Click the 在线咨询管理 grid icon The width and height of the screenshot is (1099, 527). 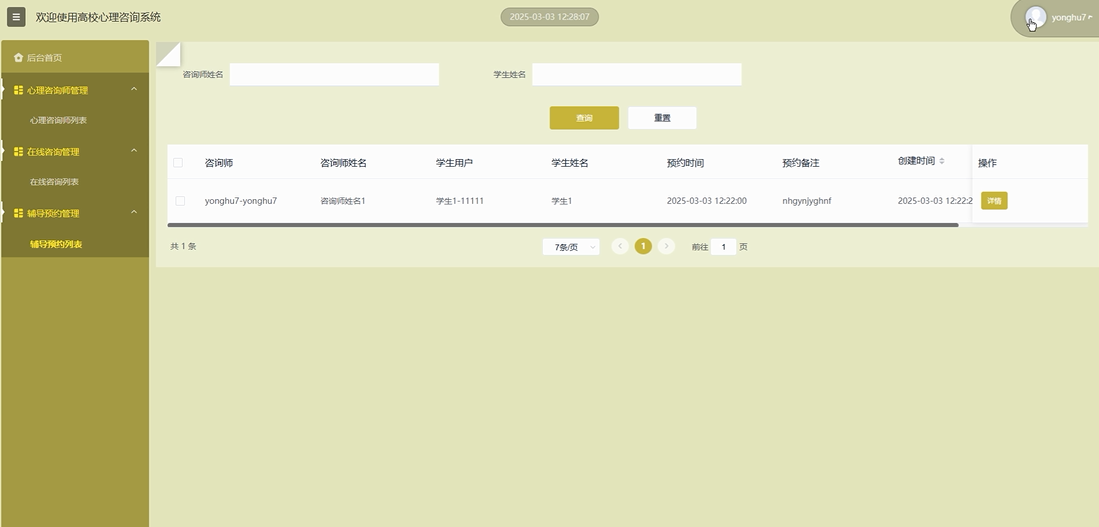pos(18,152)
